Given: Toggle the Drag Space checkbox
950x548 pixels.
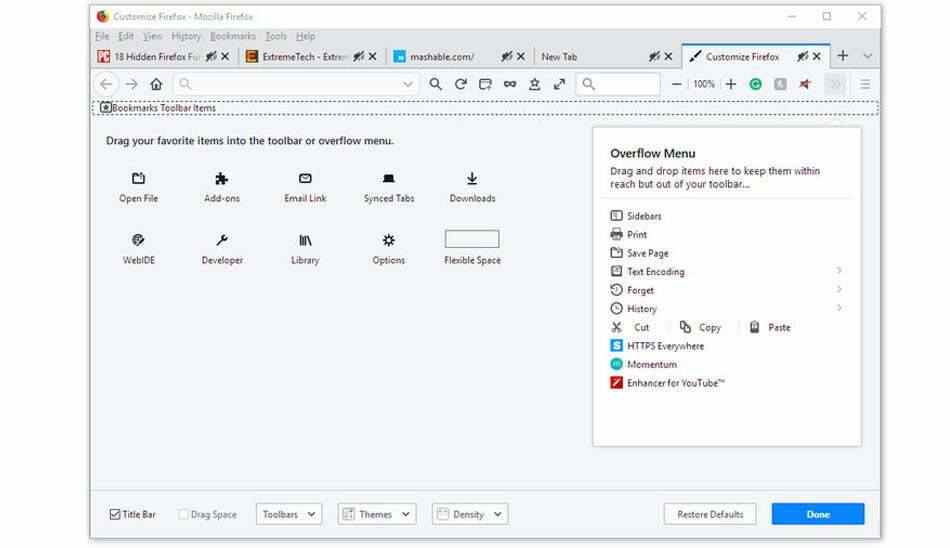Looking at the screenshot, I should 183,514.
